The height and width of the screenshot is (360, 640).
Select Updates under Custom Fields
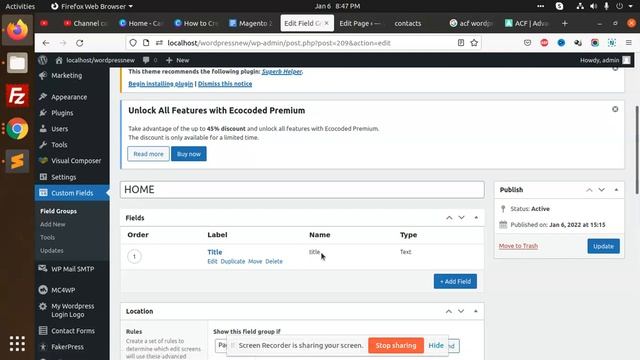(52, 250)
